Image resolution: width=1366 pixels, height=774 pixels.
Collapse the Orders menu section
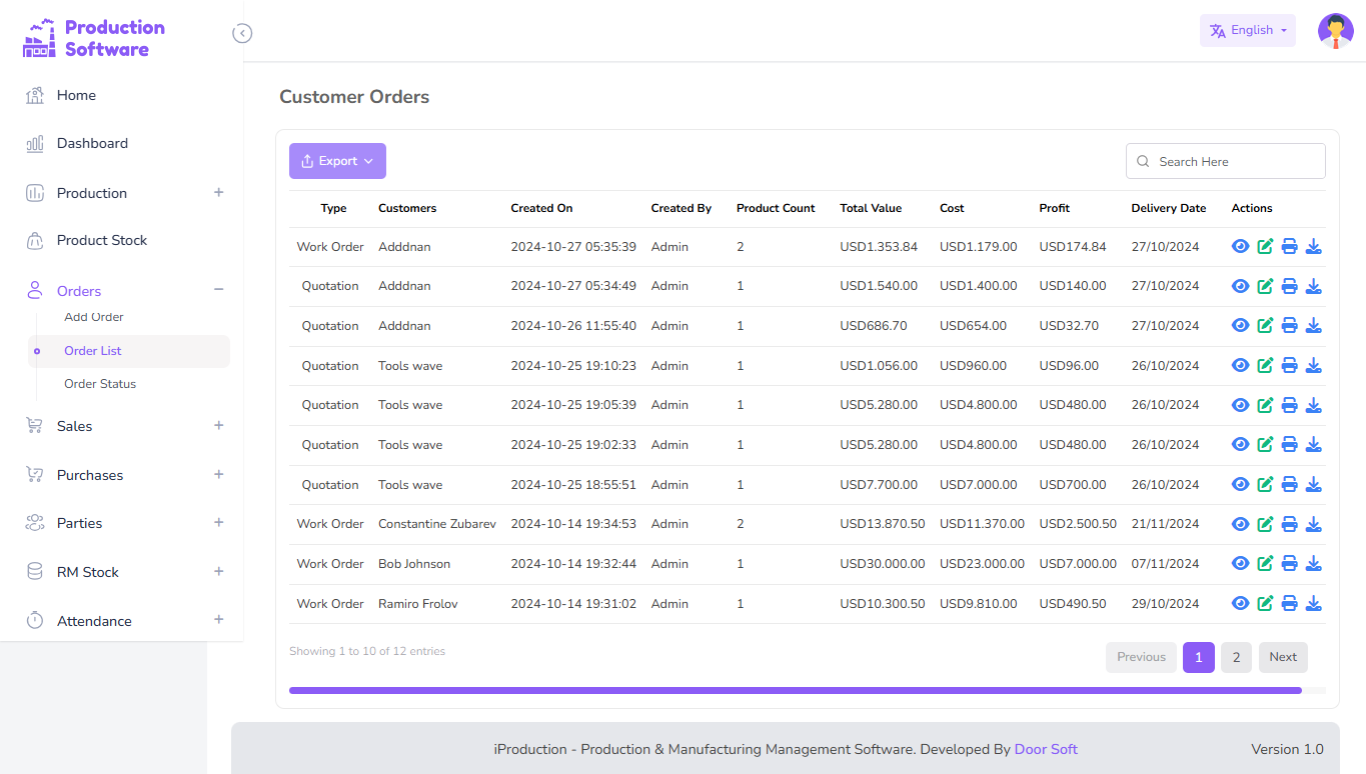tap(218, 290)
